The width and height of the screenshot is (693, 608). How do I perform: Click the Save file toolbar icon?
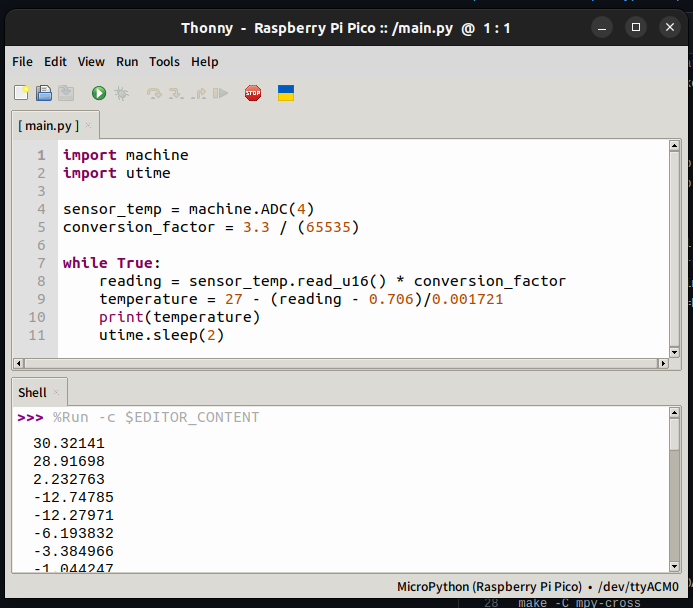pyautogui.click(x=66, y=93)
